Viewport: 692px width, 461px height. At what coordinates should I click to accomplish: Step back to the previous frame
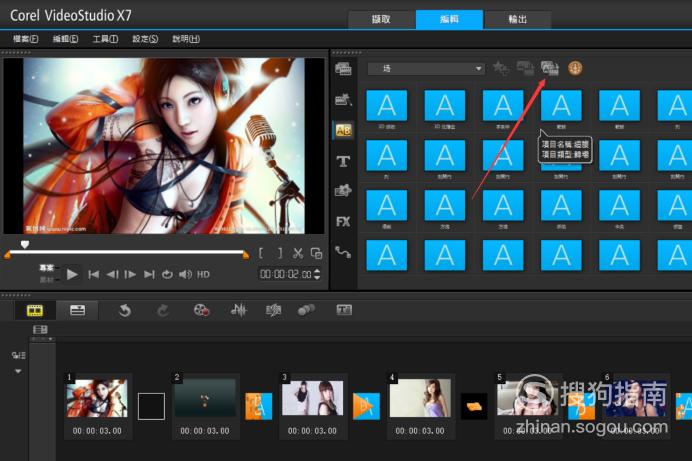[112, 274]
